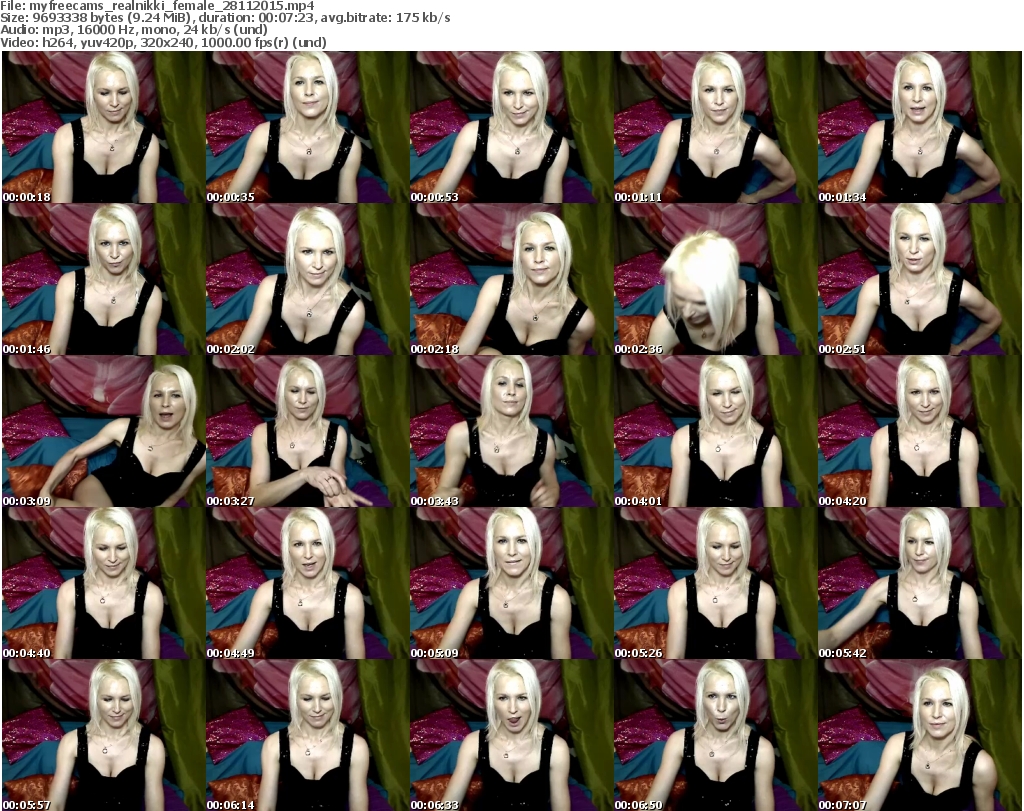
Task: Select the thumbnail frame at 00:05:57
Action: (x=104, y=735)
